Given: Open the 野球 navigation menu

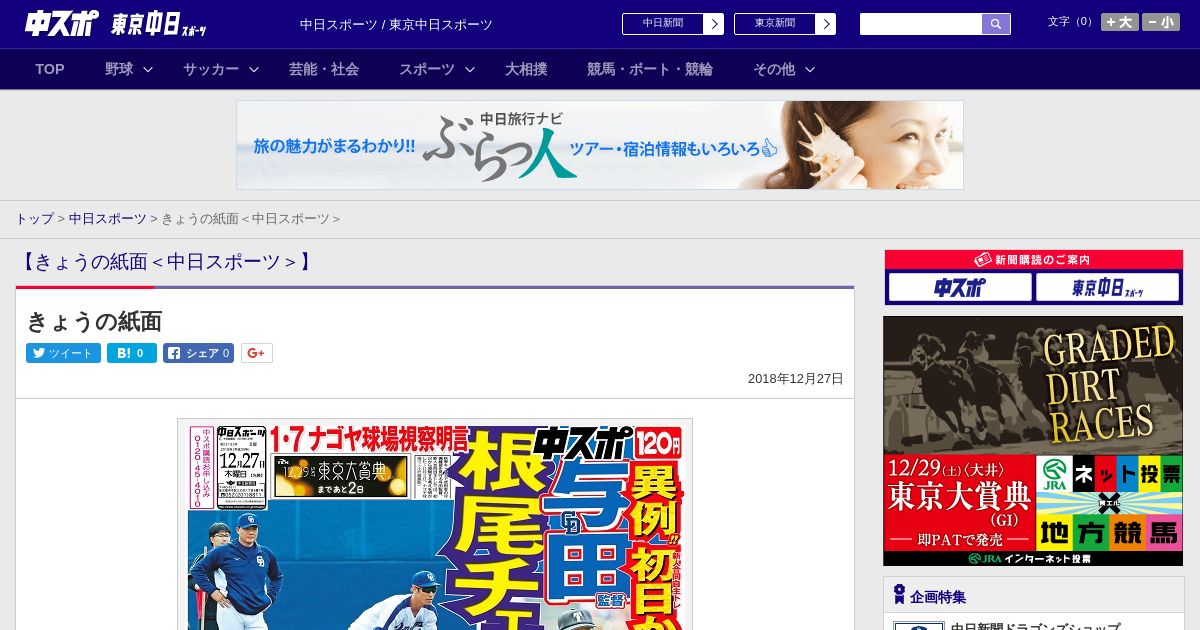Looking at the screenshot, I should coord(119,69).
